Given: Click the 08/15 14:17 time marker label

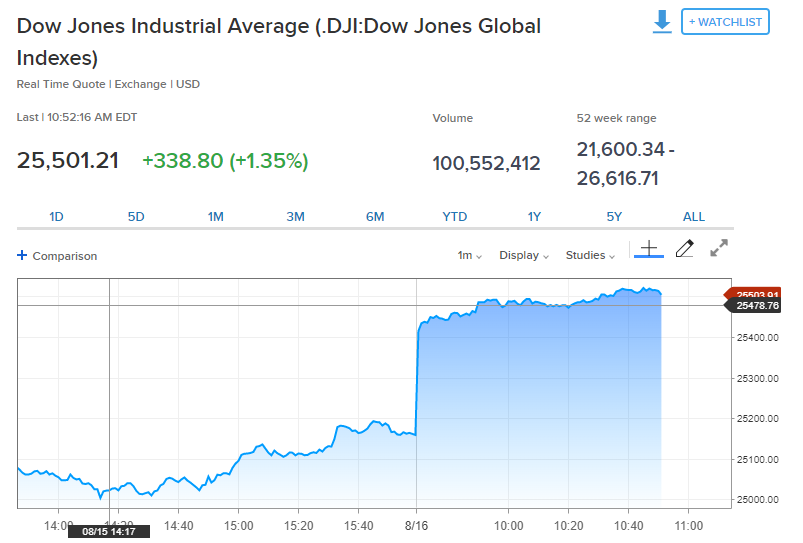Looking at the screenshot, I should coord(109,532).
